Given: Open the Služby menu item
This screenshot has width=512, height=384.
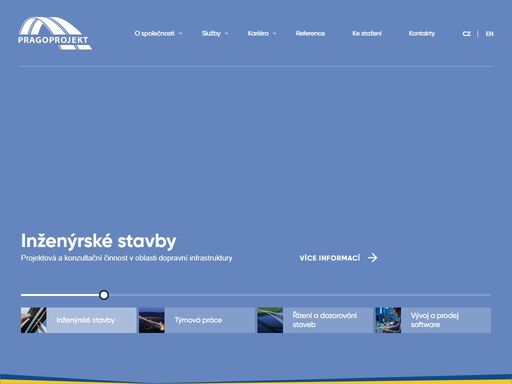Looking at the screenshot, I should tap(211, 33).
